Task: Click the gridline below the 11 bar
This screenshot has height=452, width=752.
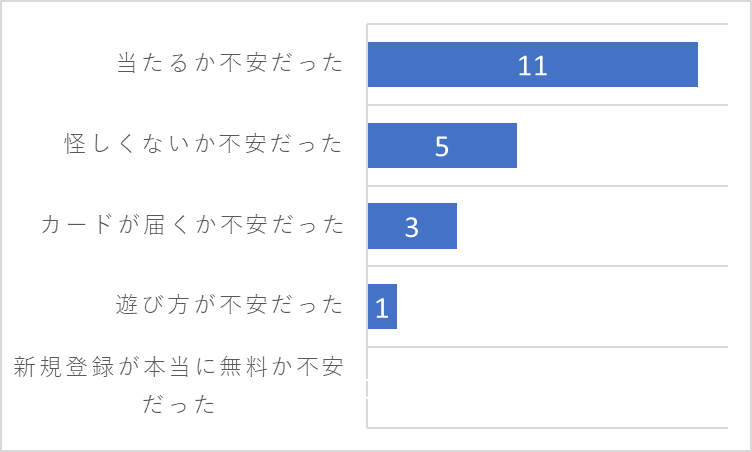Action: pos(548,105)
